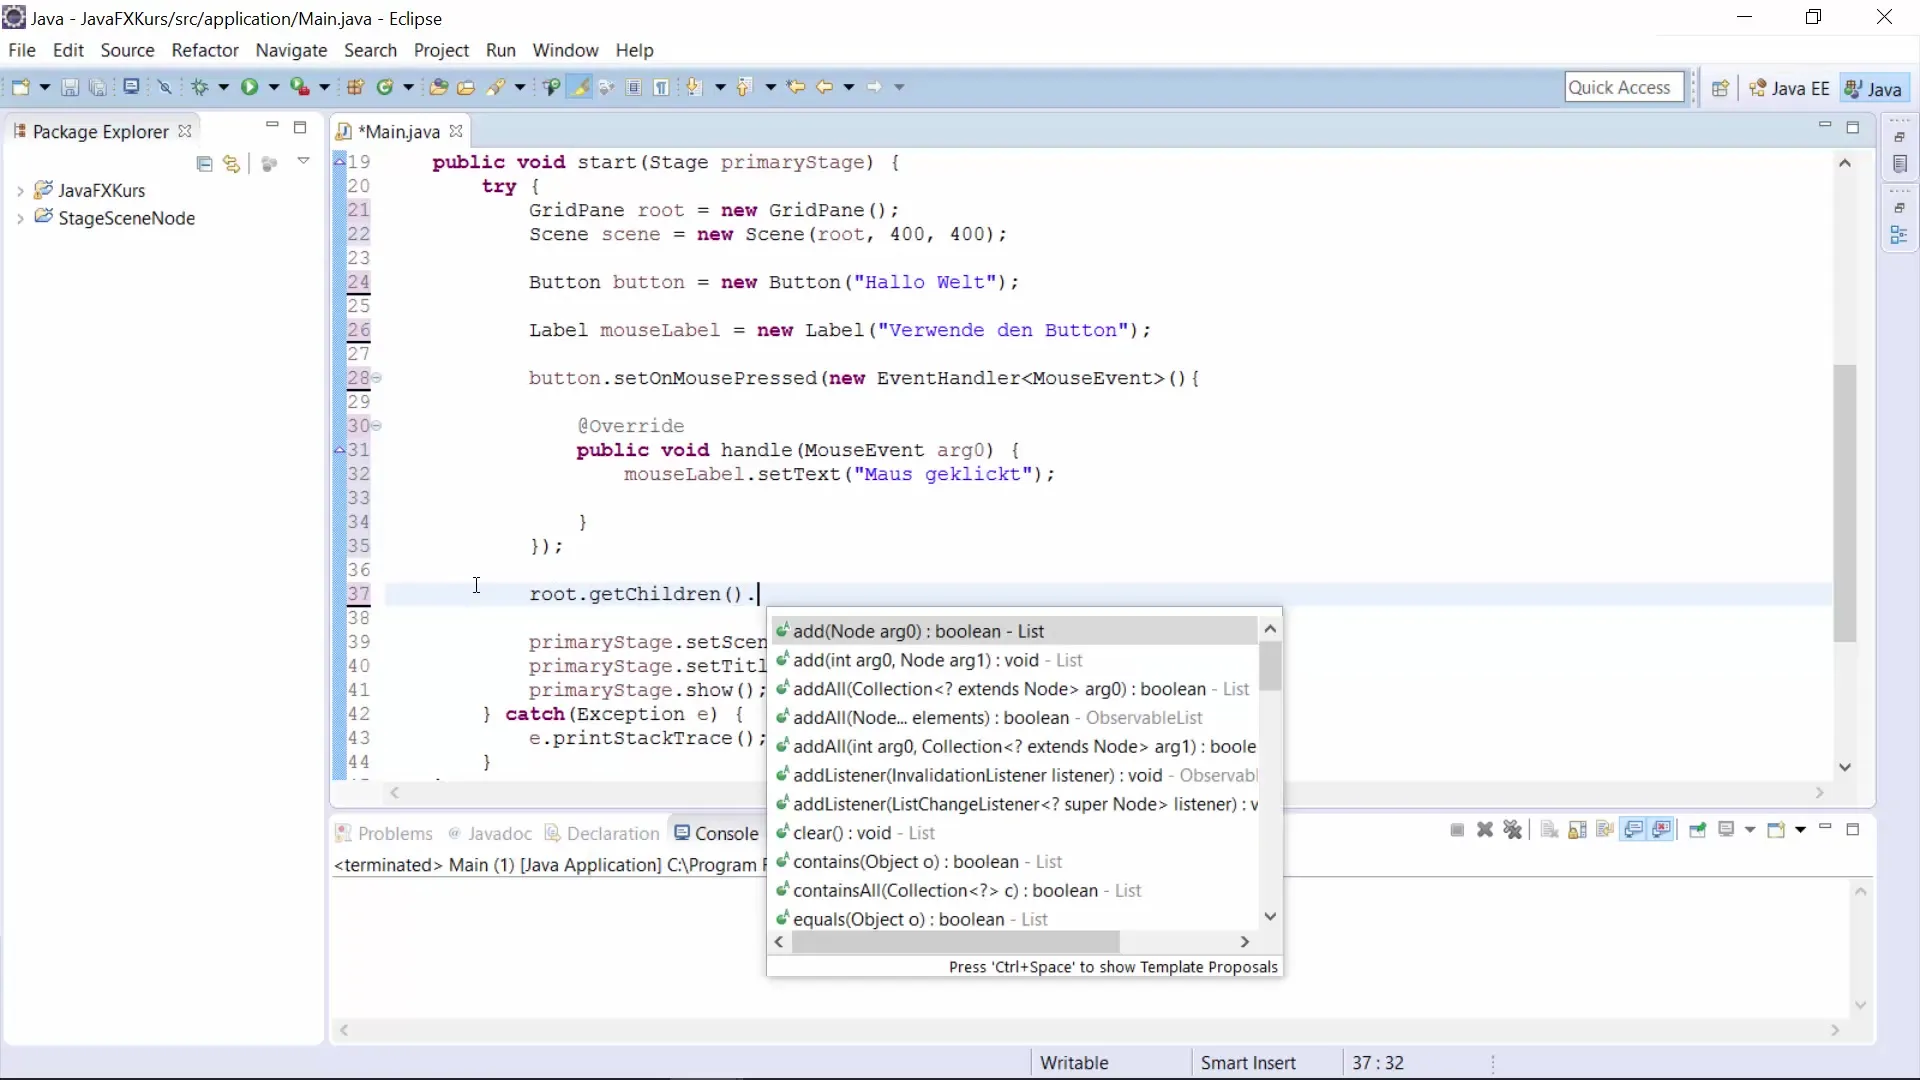Toggle Show Whitespace Characters pilcrow icon
This screenshot has height=1080, width=1920.
click(661, 87)
